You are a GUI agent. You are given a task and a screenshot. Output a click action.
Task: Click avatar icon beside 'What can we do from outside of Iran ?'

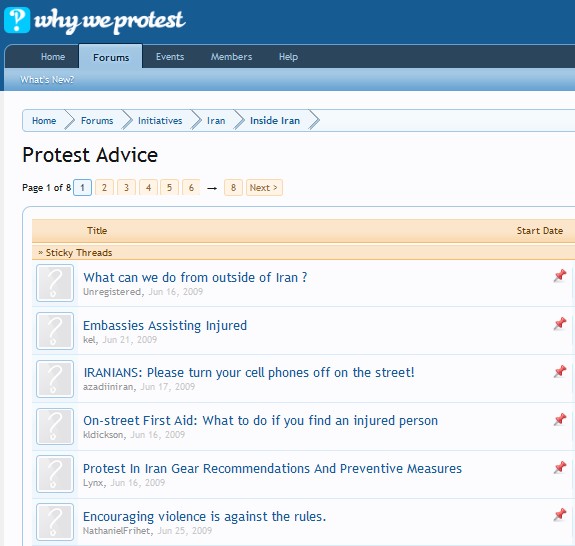click(55, 283)
